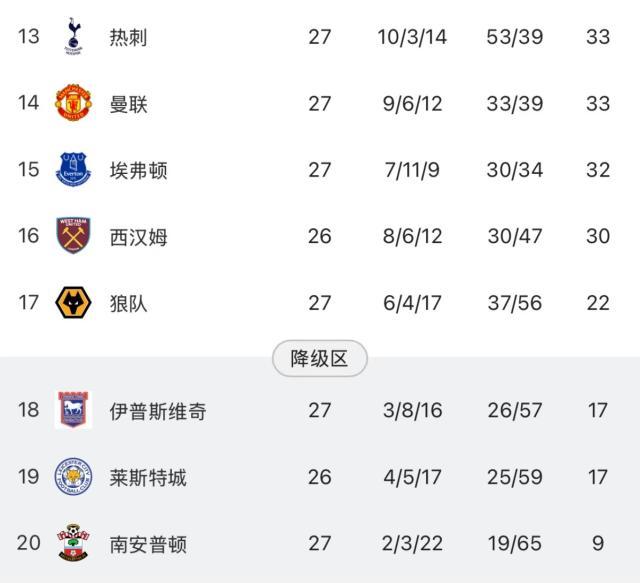Open team name 伊普斯维奇
Viewport: 640px width, 583px height.
(158, 411)
